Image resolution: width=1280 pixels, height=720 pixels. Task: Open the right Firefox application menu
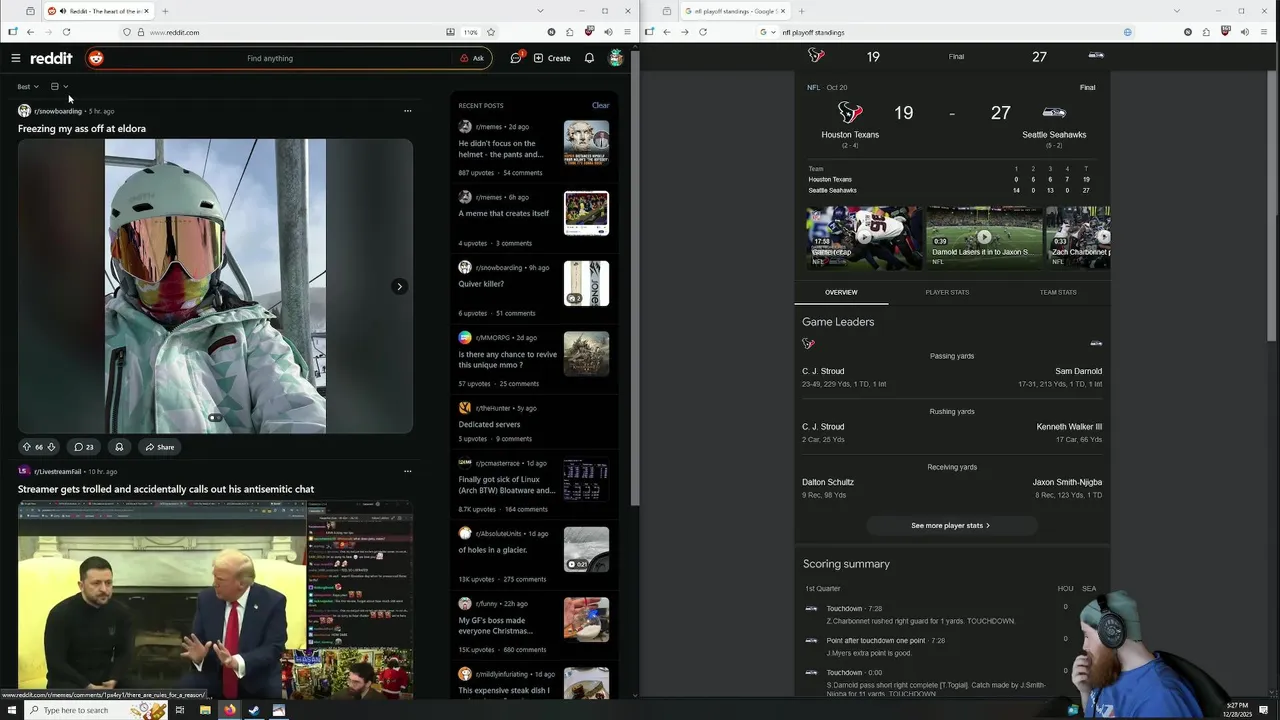coord(1264,32)
